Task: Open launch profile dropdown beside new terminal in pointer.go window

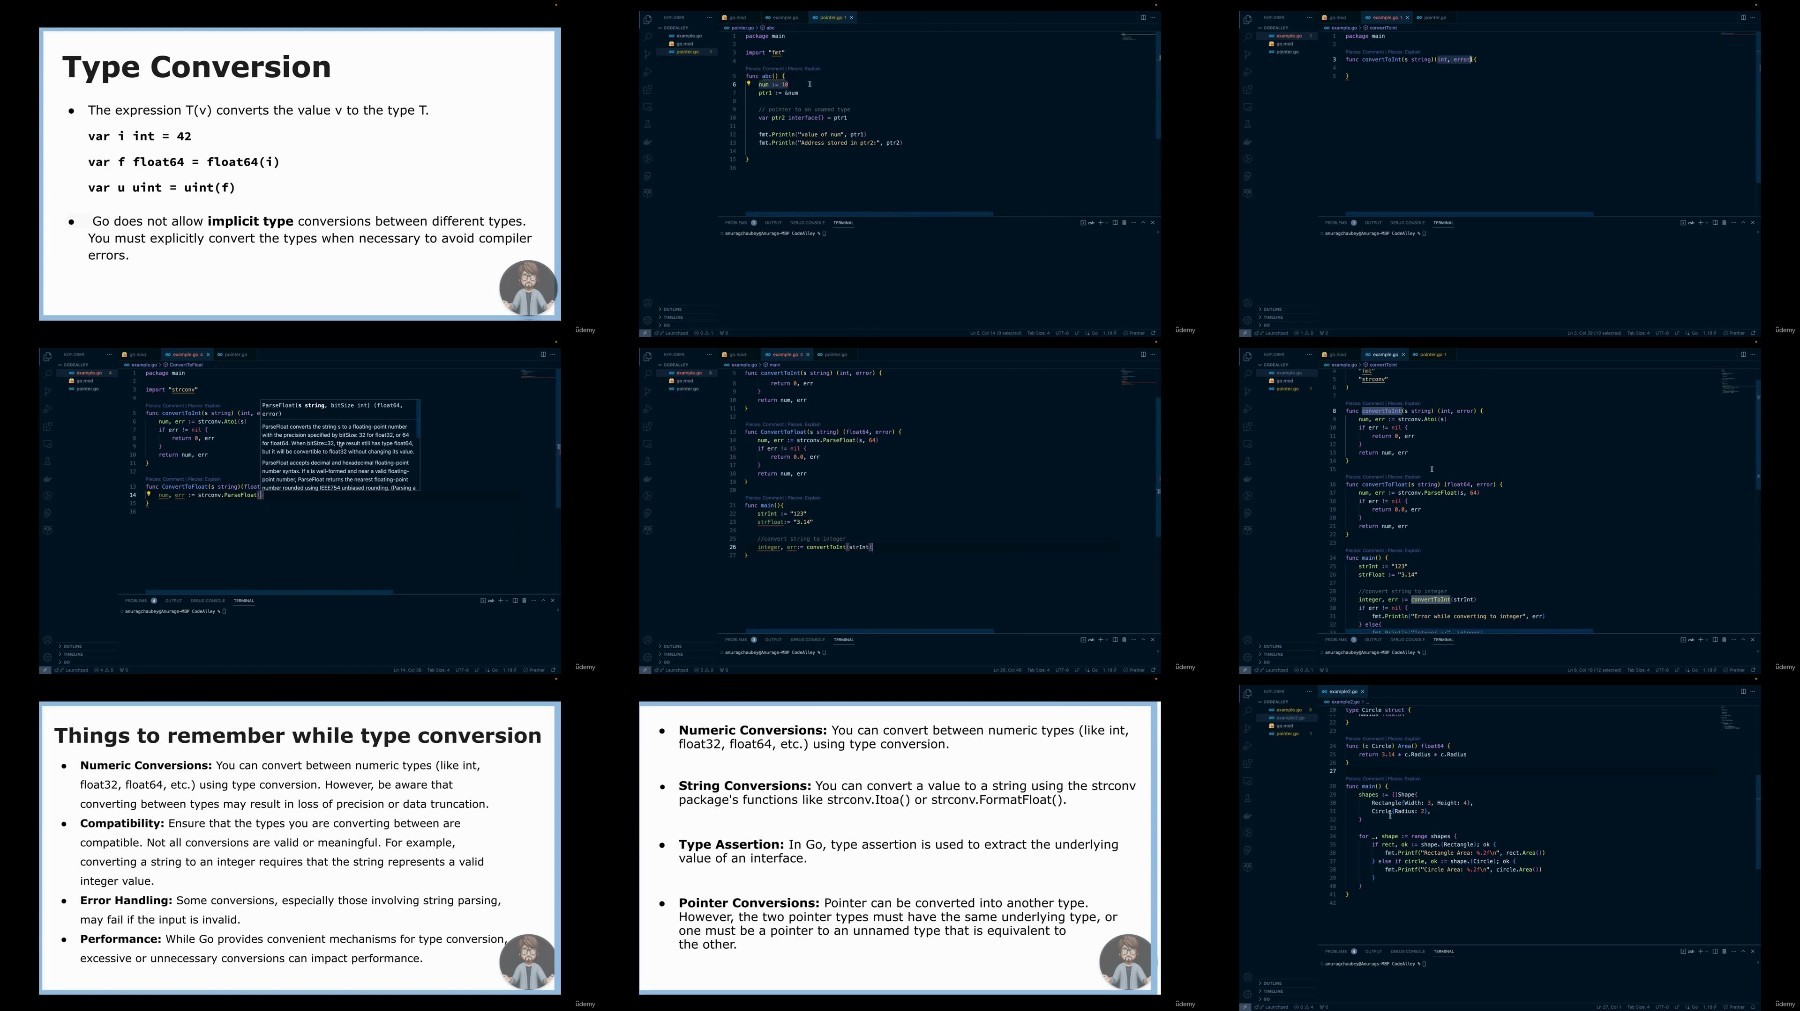Action: pos(1107,222)
